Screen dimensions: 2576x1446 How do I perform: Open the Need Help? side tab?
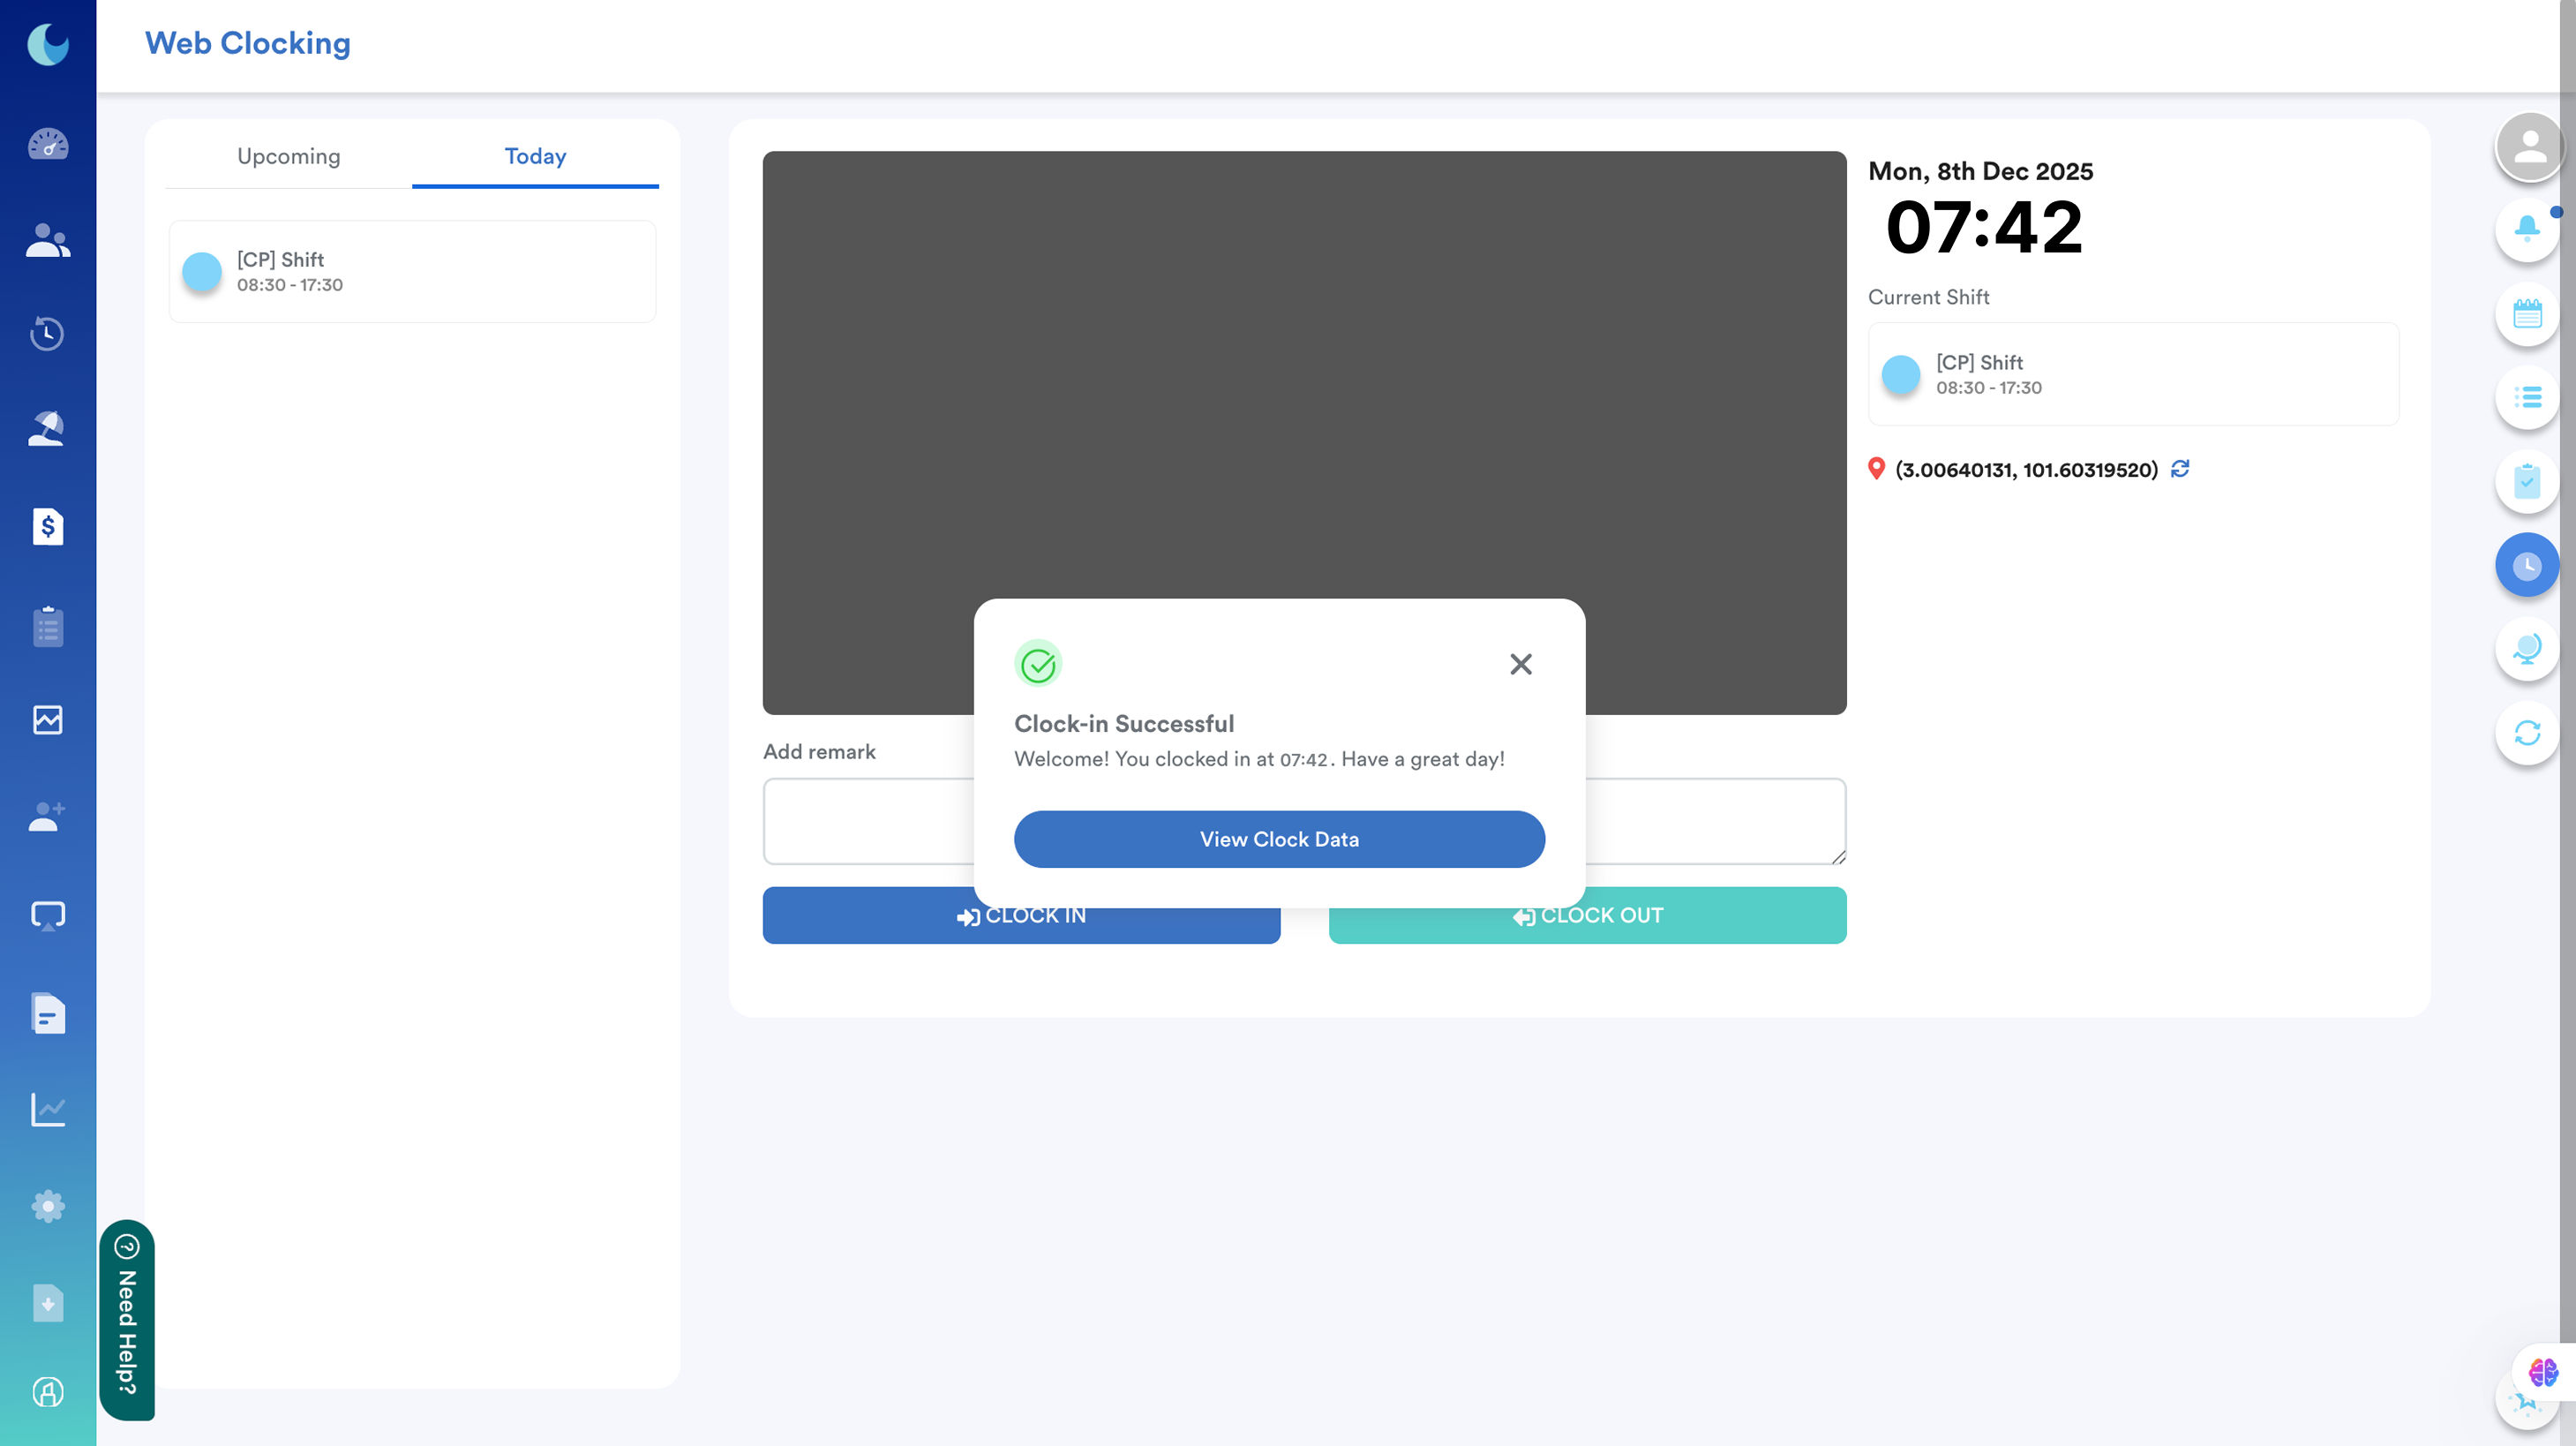(x=127, y=1319)
